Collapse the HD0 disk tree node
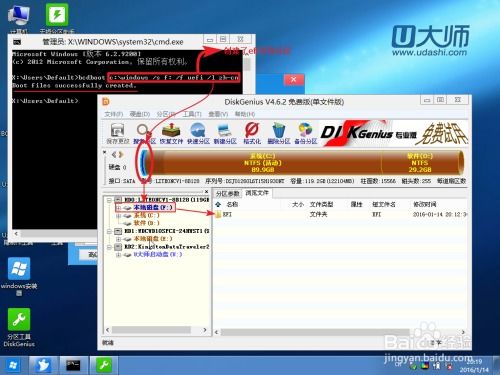 click(x=109, y=200)
